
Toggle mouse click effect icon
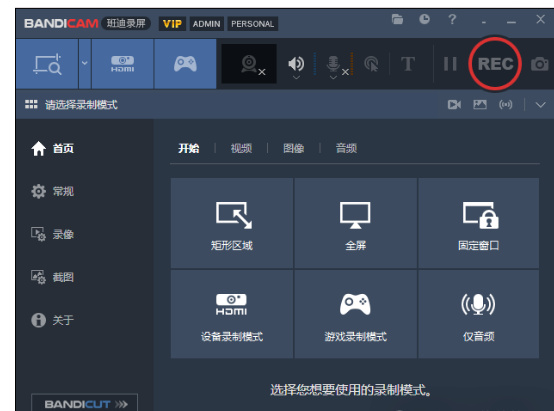[371, 64]
